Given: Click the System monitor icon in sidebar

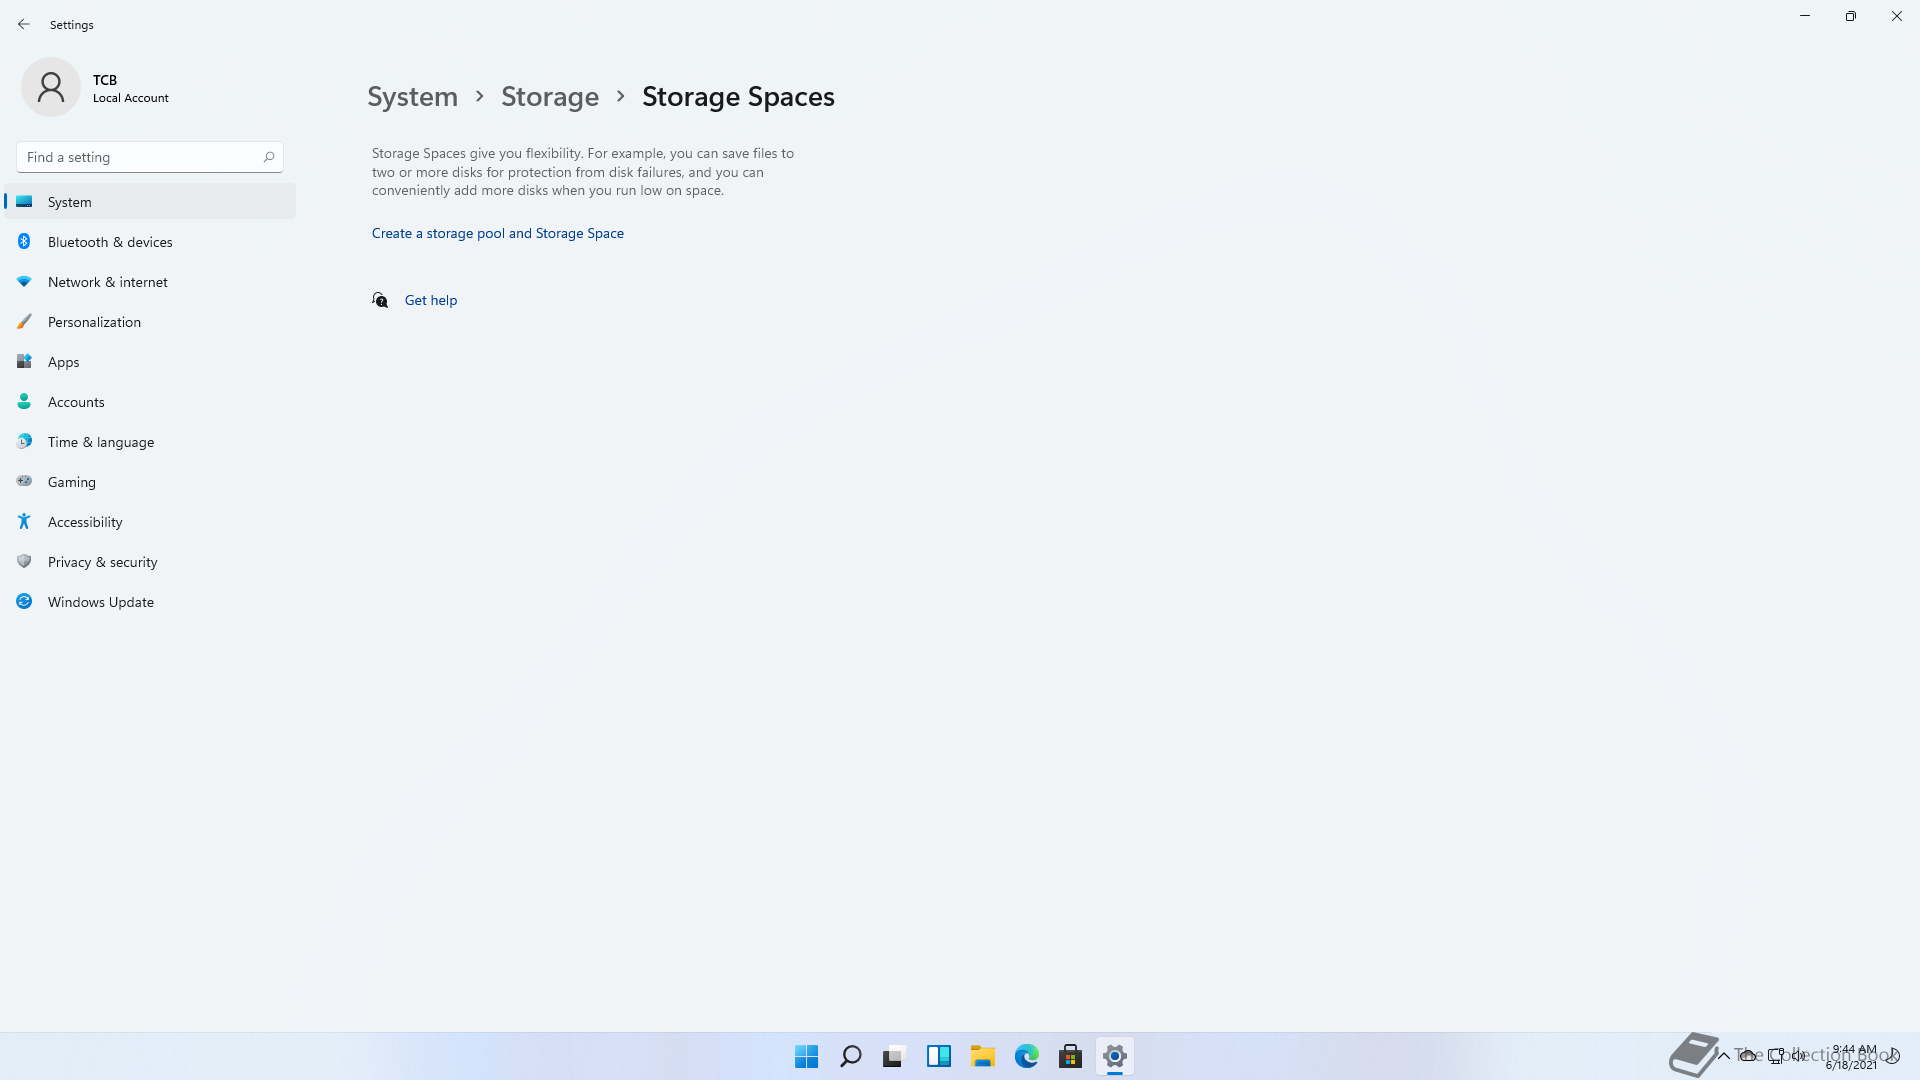Looking at the screenshot, I should click(24, 202).
